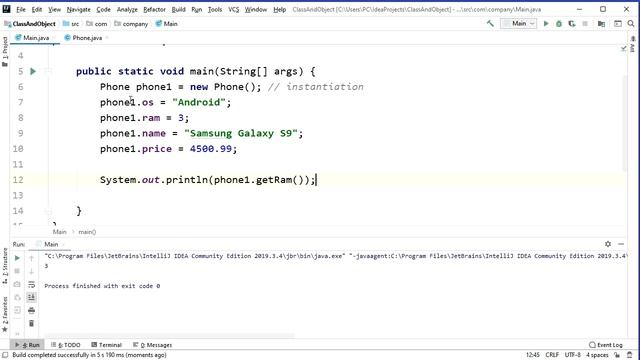This screenshot has width=640, height=360.
Task: Click the Run Anything toolbar icon
Action: 618,24
